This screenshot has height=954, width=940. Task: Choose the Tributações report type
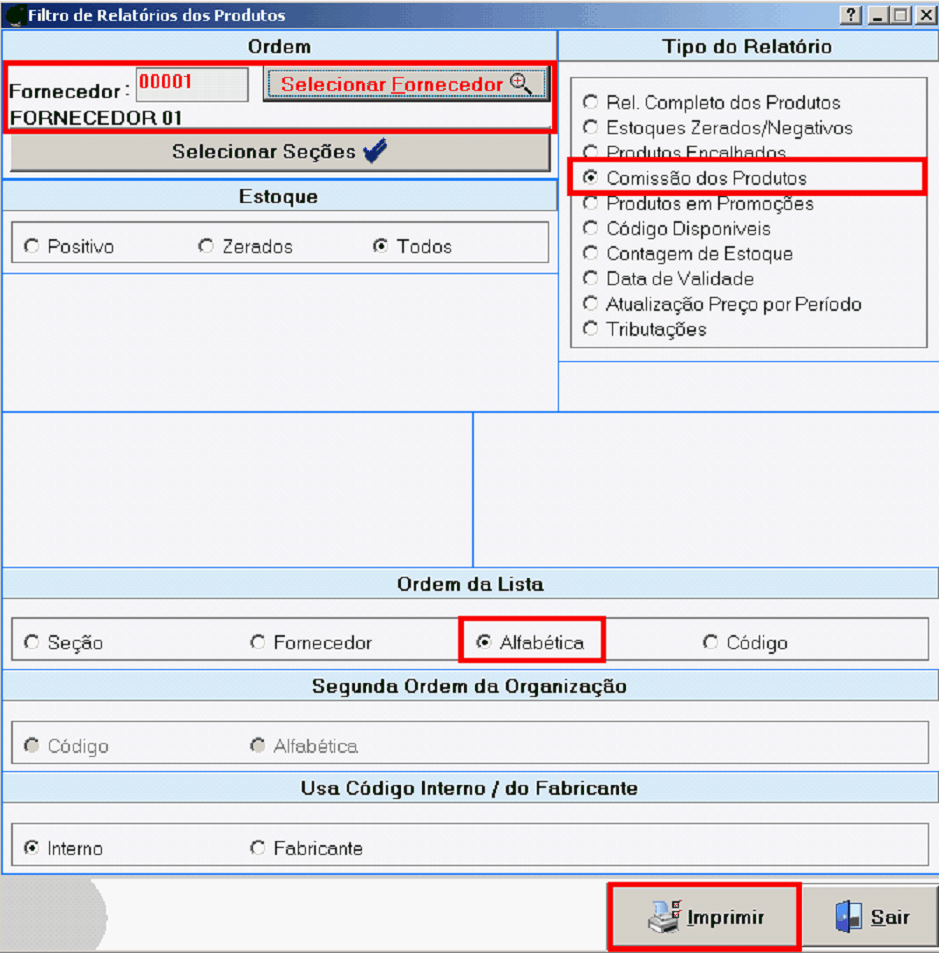[591, 329]
